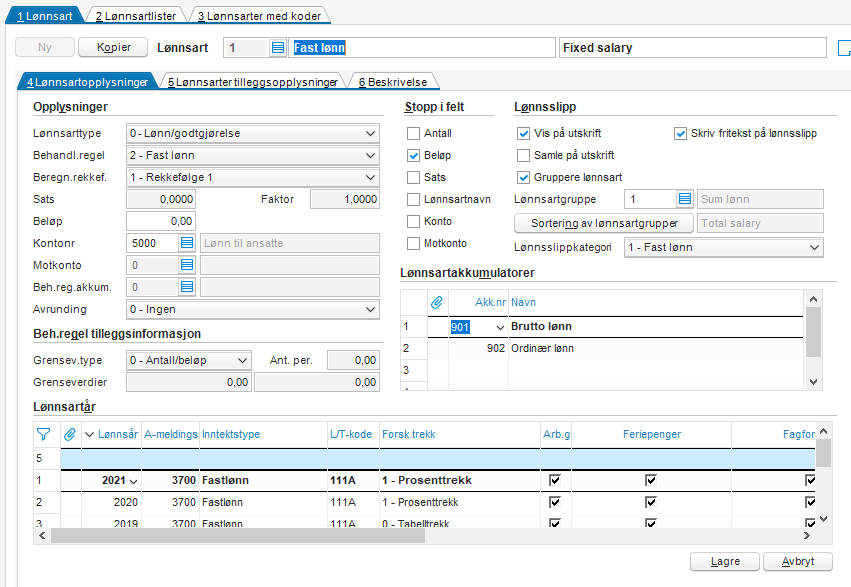The image size is (851, 587).
Task: Open Lønnsartgruppe lookup list icon
Action: tap(684, 199)
